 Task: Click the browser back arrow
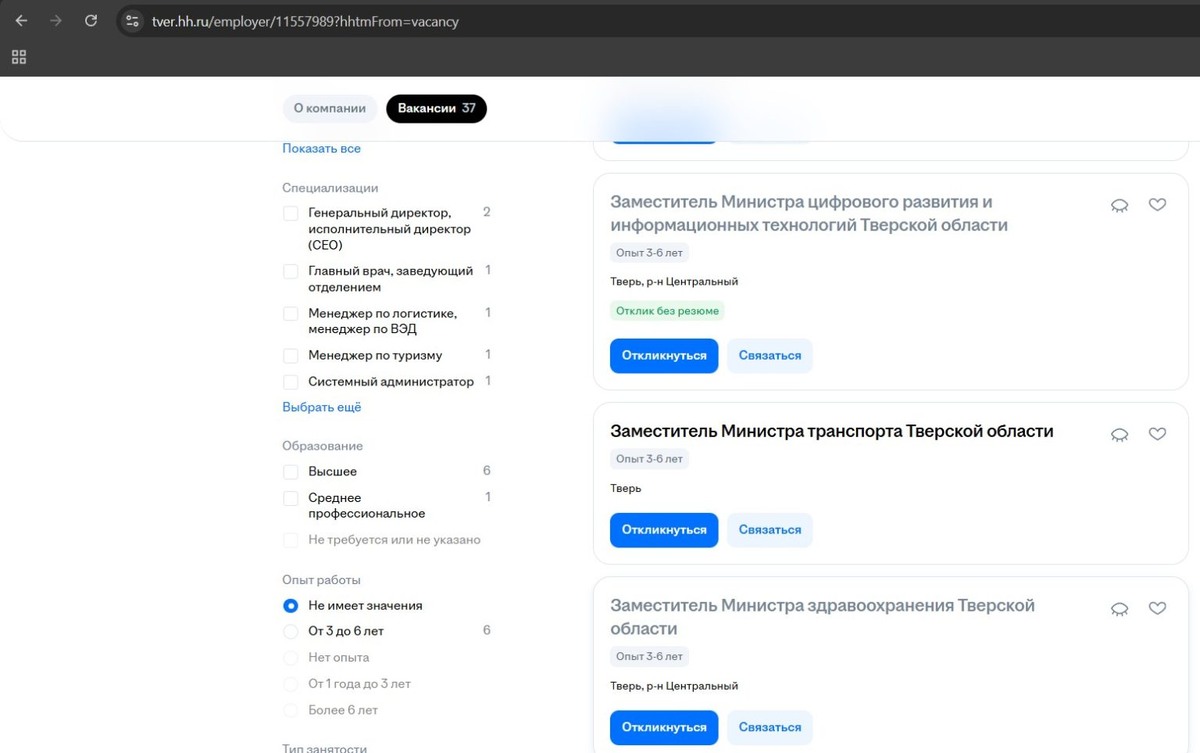[21, 21]
